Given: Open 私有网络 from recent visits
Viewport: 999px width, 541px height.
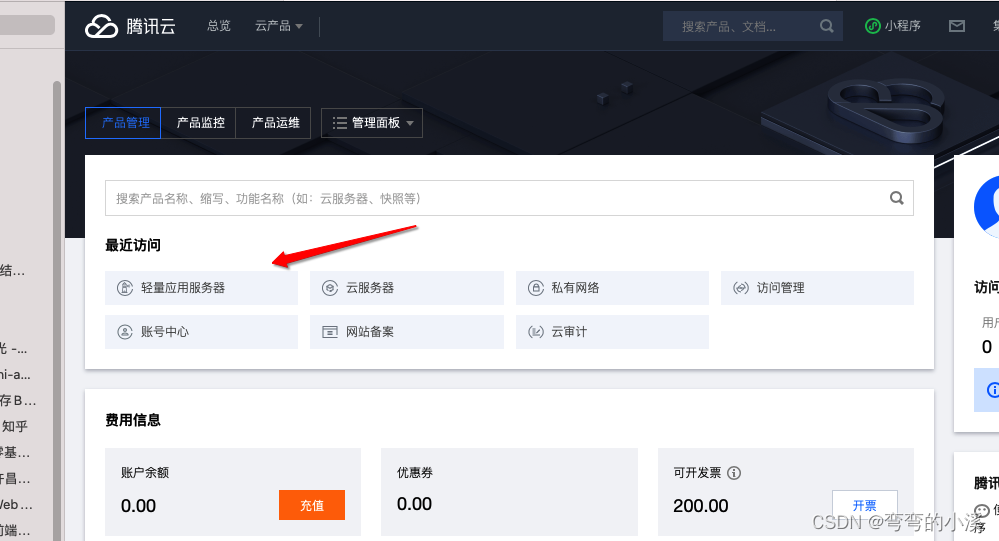Looking at the screenshot, I should 612,288.
